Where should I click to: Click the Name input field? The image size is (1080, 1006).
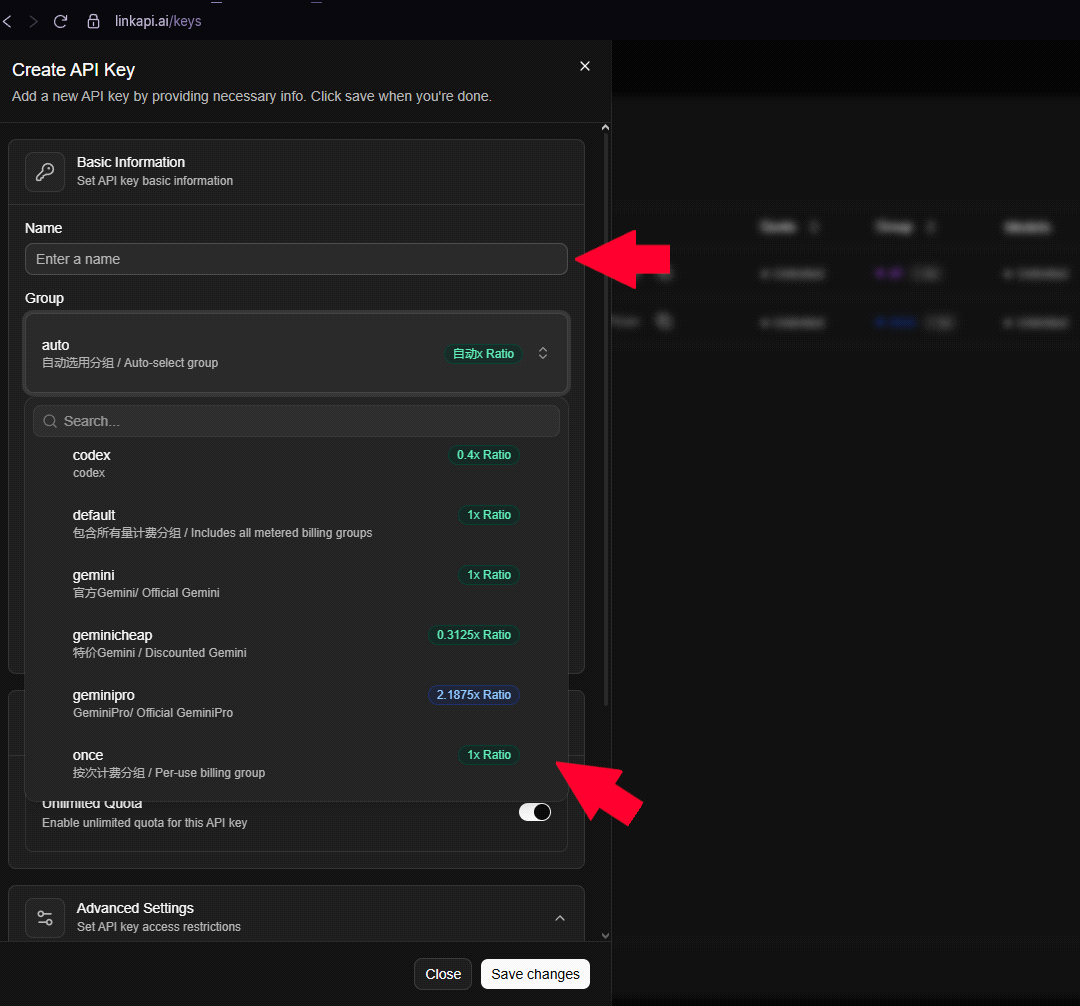tap(296, 259)
